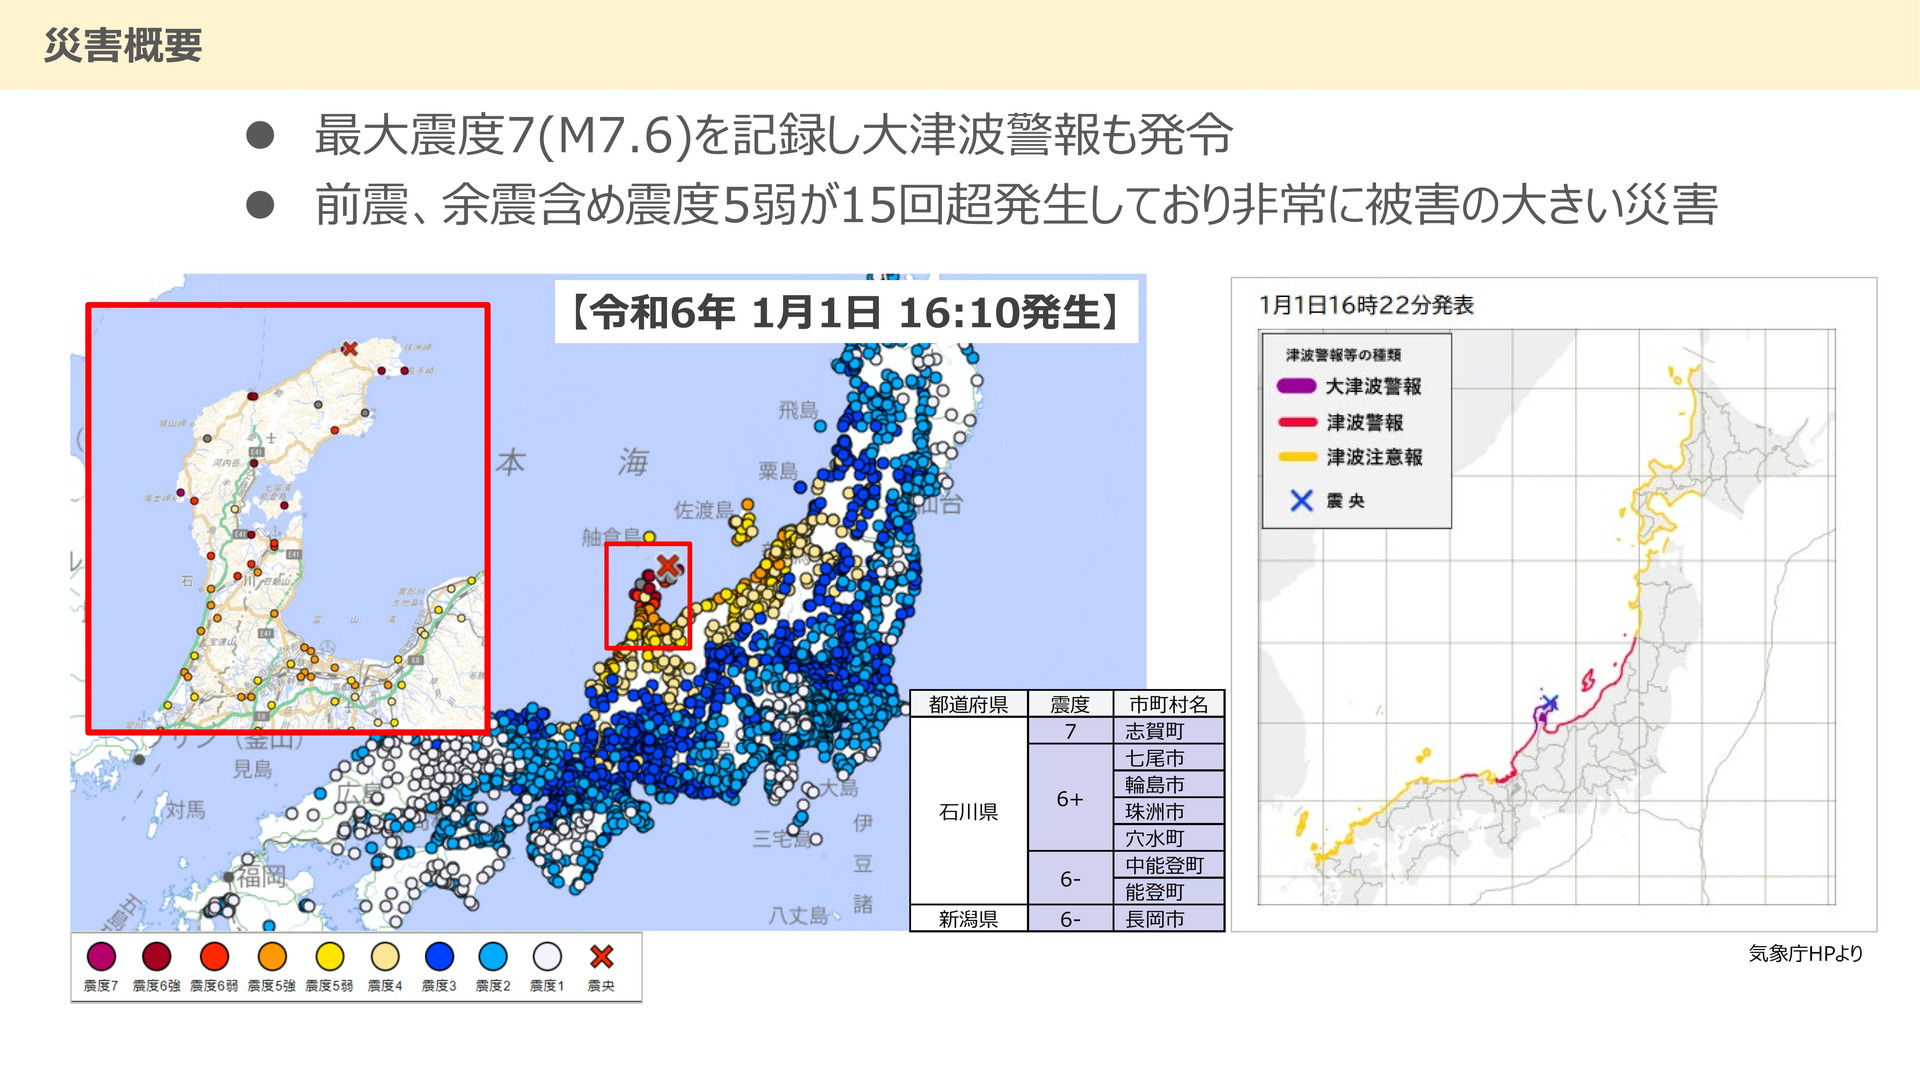Click the 震度6弱 red-orange legend circle
Image resolution: width=1920 pixels, height=1080 pixels.
point(214,957)
